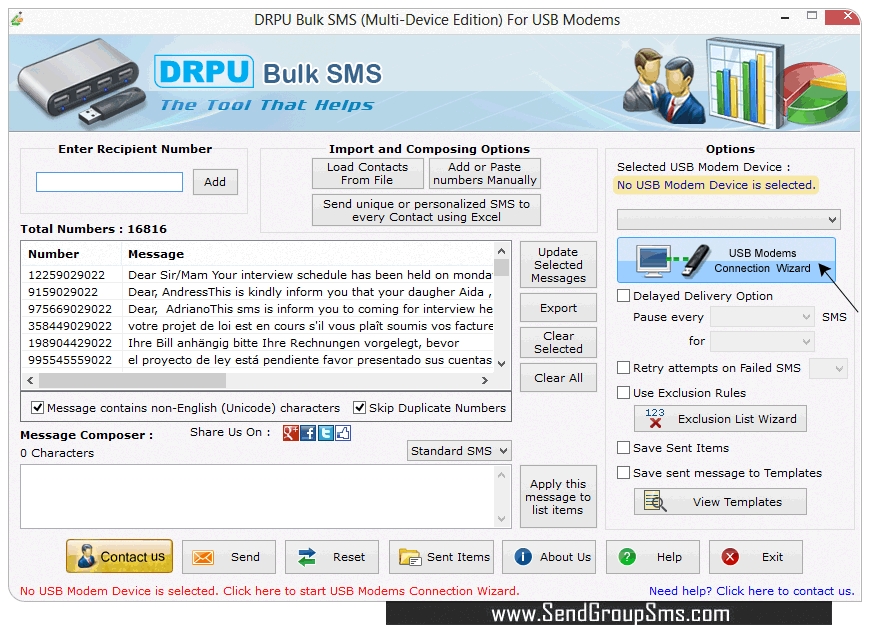Open the USB modem device dropdown
870x629 pixels.
click(x=729, y=220)
